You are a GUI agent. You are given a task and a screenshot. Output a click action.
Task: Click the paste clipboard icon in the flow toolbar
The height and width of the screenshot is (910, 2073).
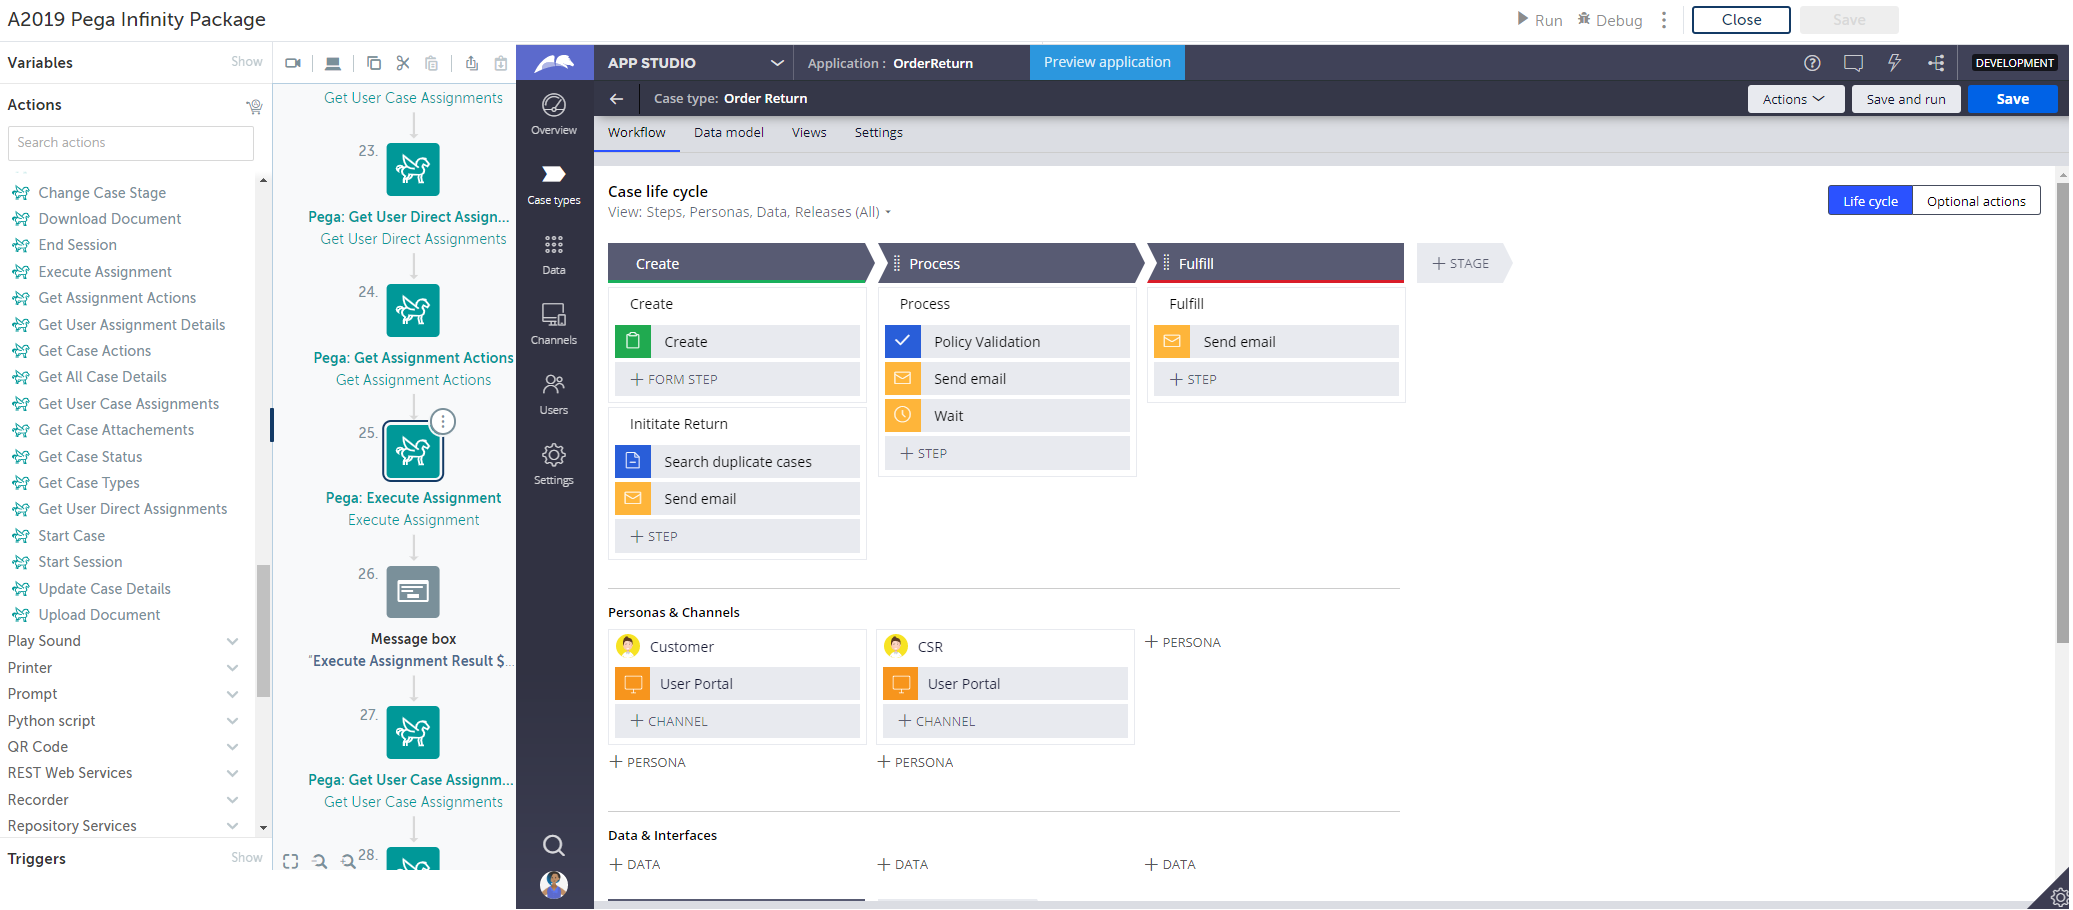(x=432, y=63)
